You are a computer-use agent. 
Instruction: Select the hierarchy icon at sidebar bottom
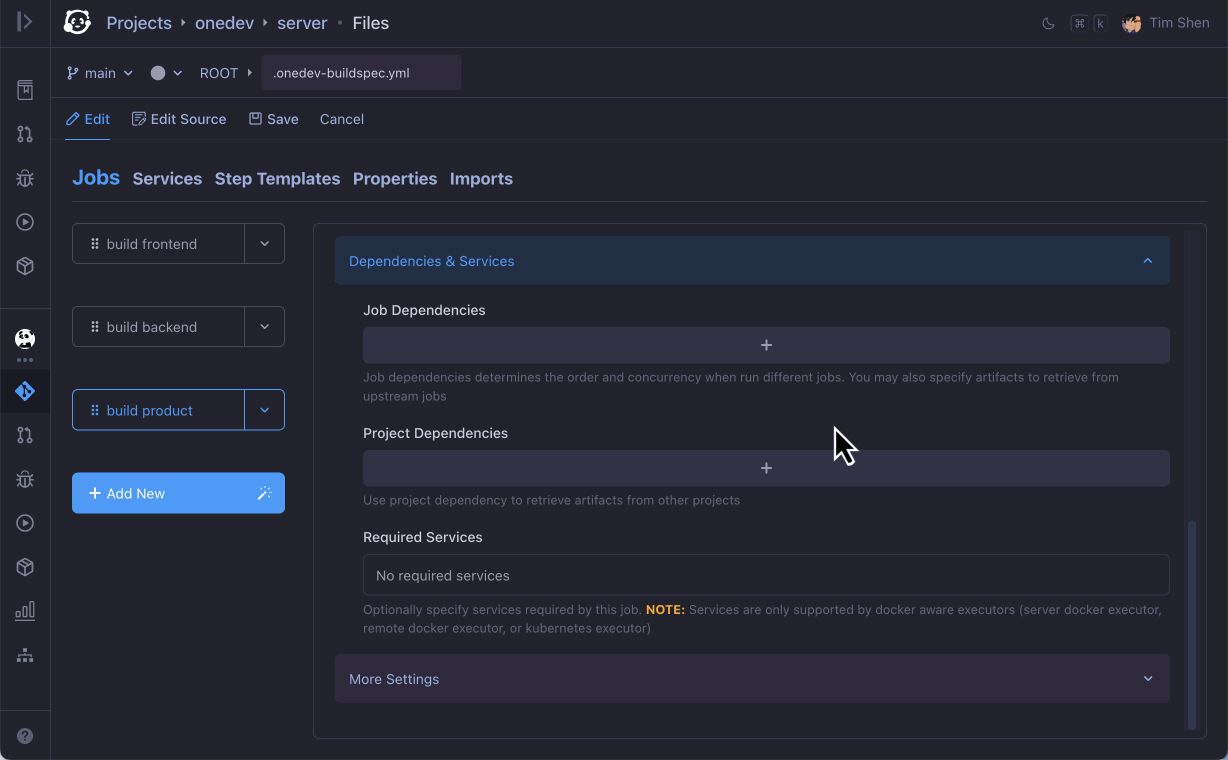(25, 655)
